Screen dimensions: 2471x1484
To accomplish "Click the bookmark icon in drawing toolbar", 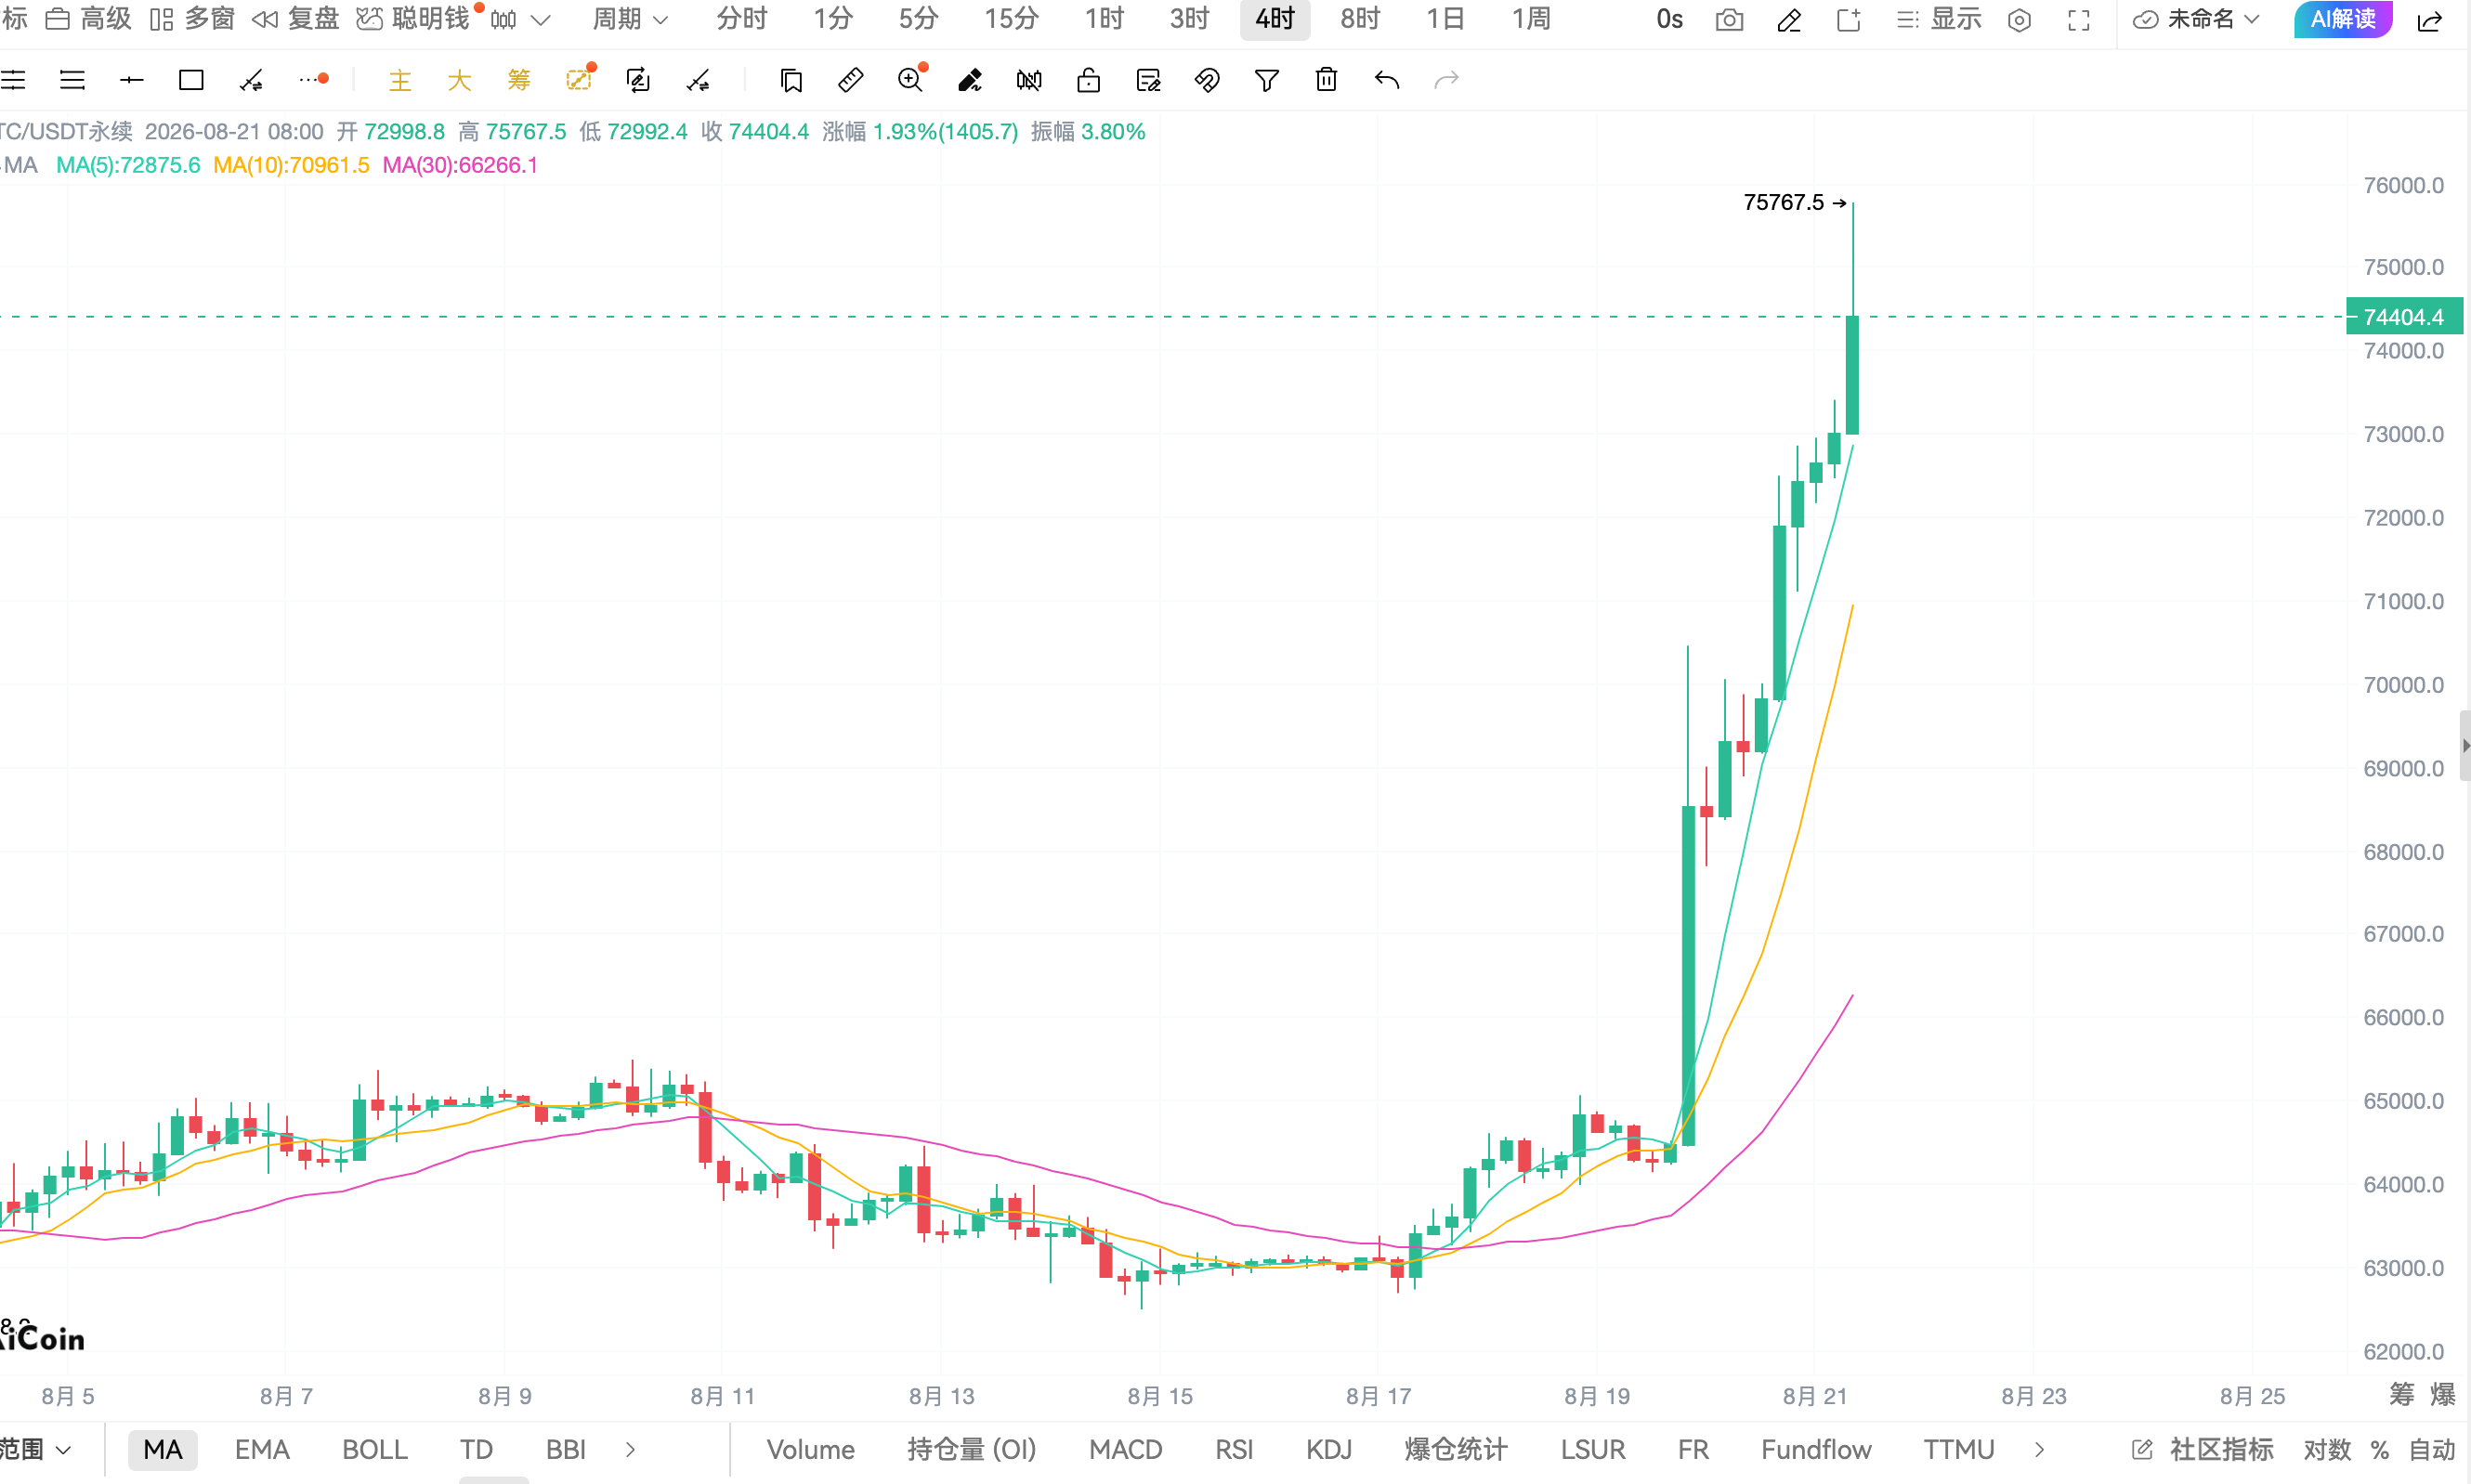I will click(x=791, y=80).
